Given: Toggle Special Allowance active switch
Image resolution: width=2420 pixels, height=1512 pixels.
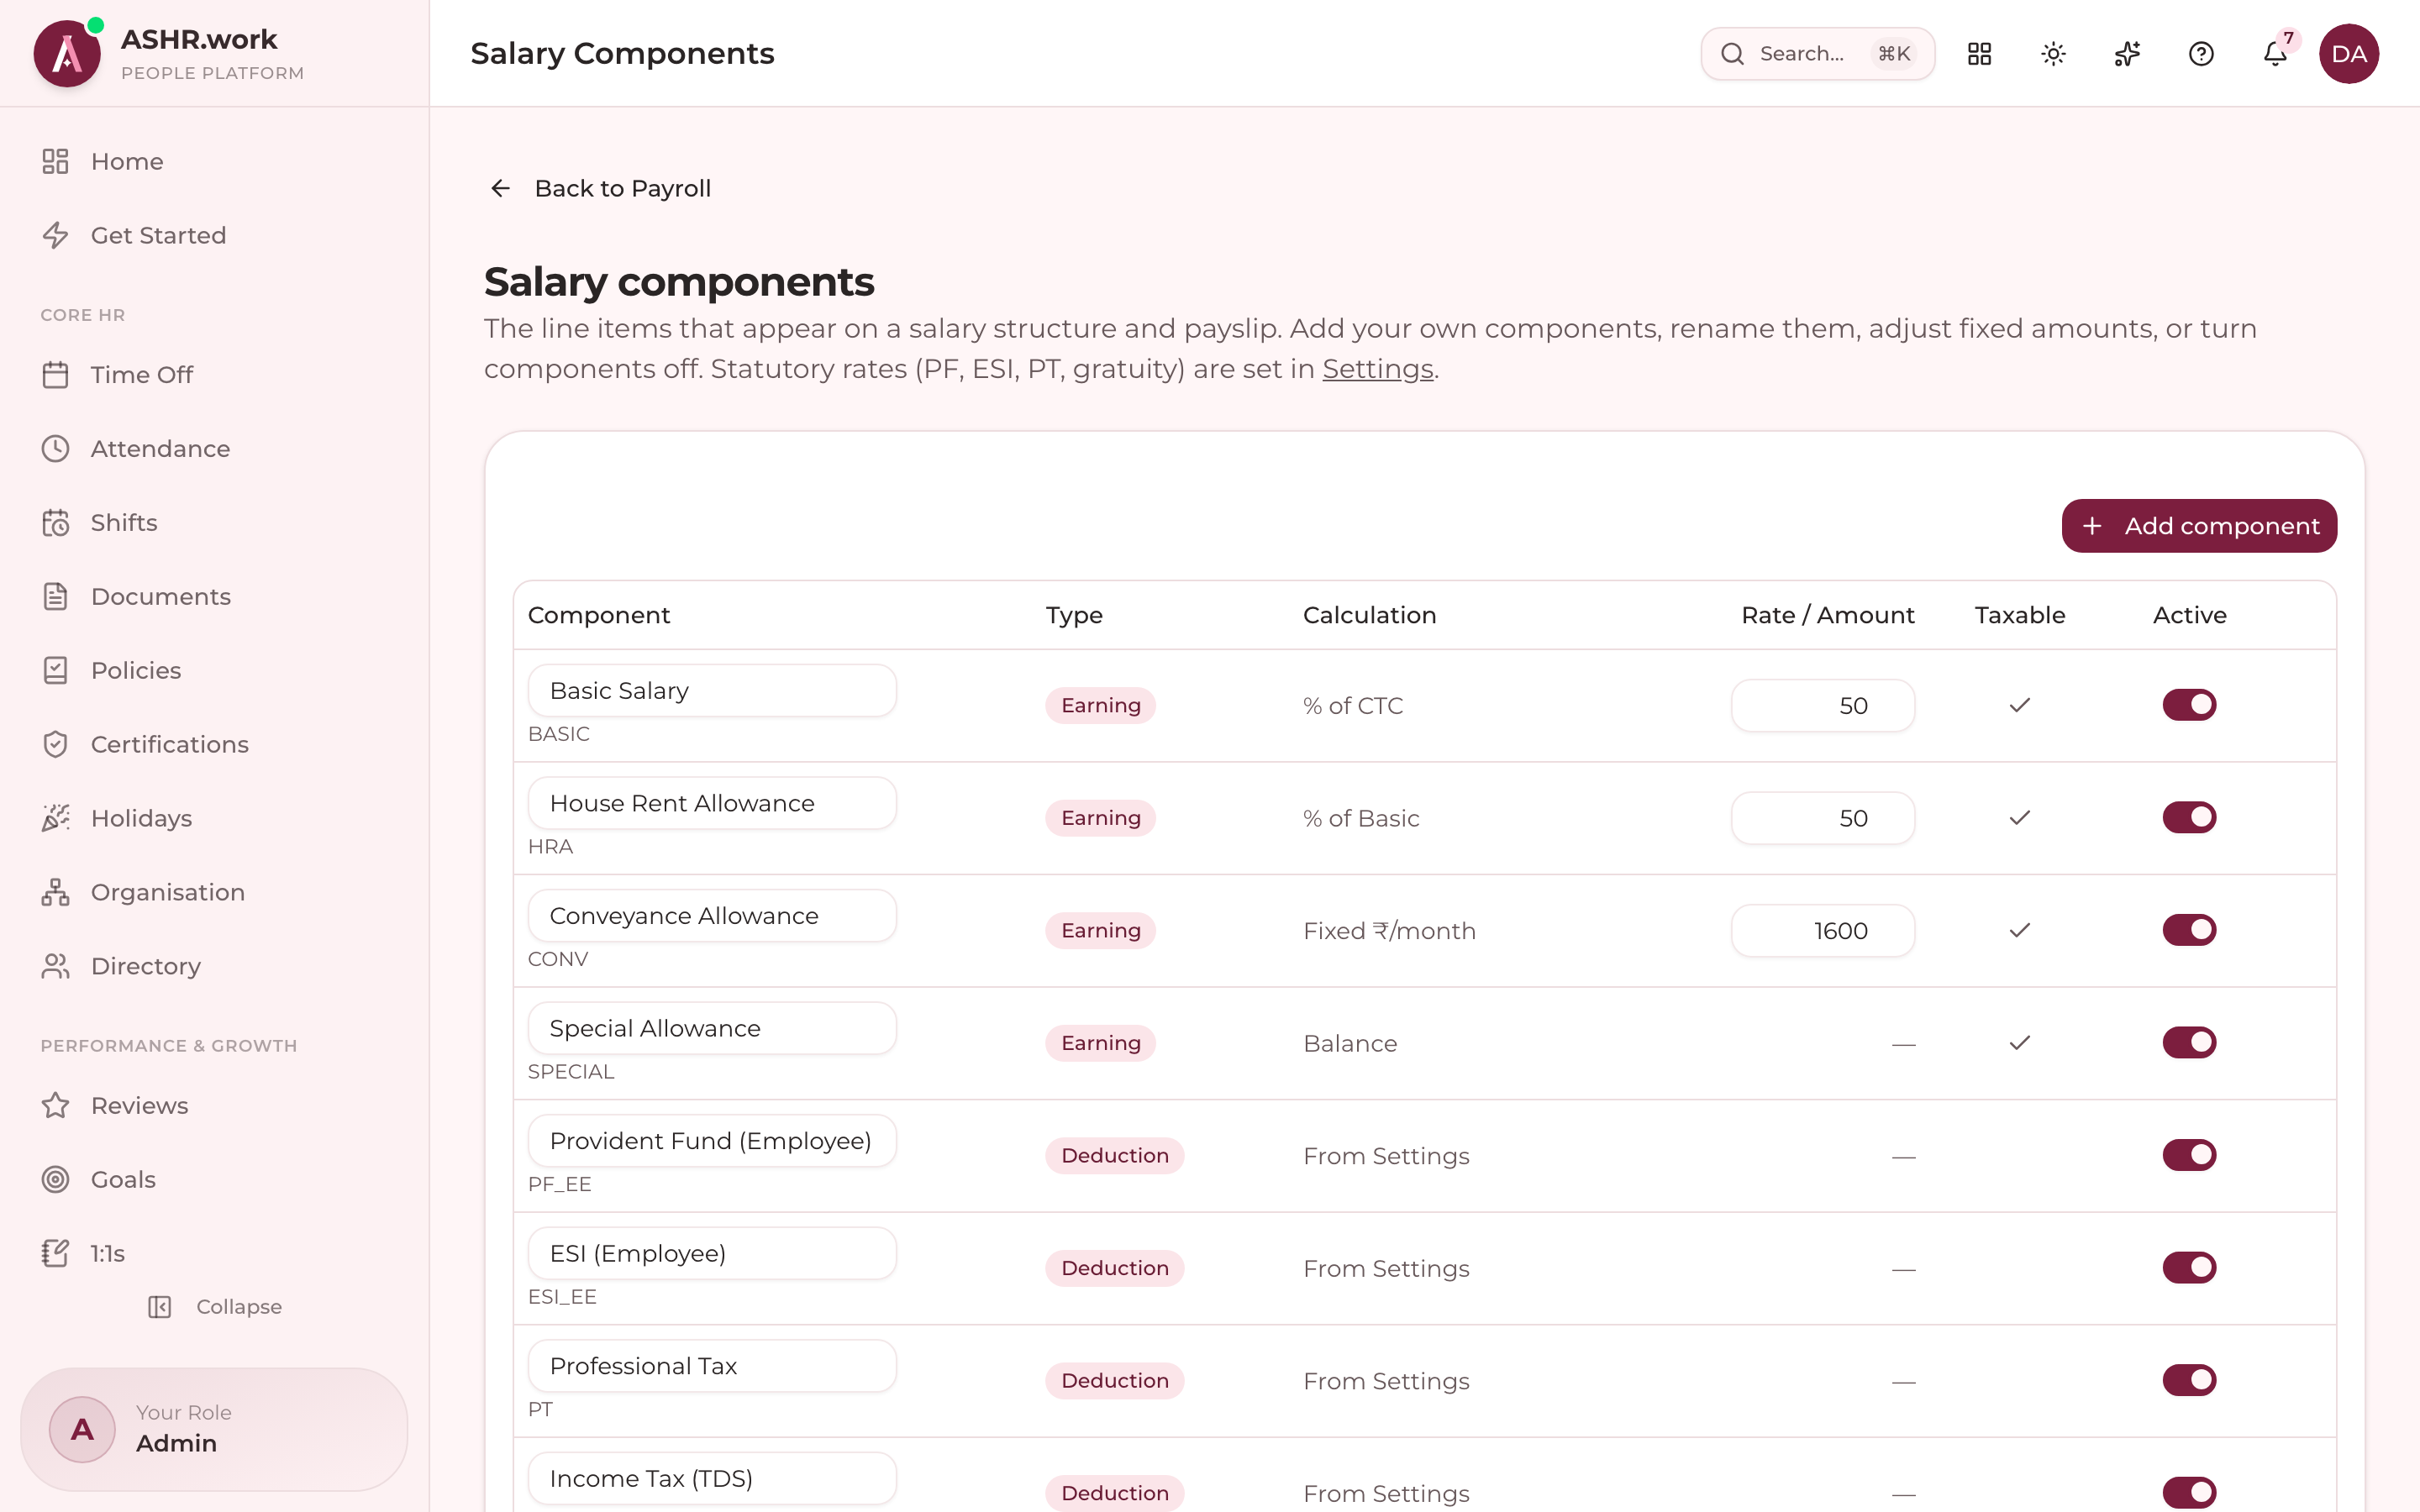Looking at the screenshot, I should coord(2189,1043).
